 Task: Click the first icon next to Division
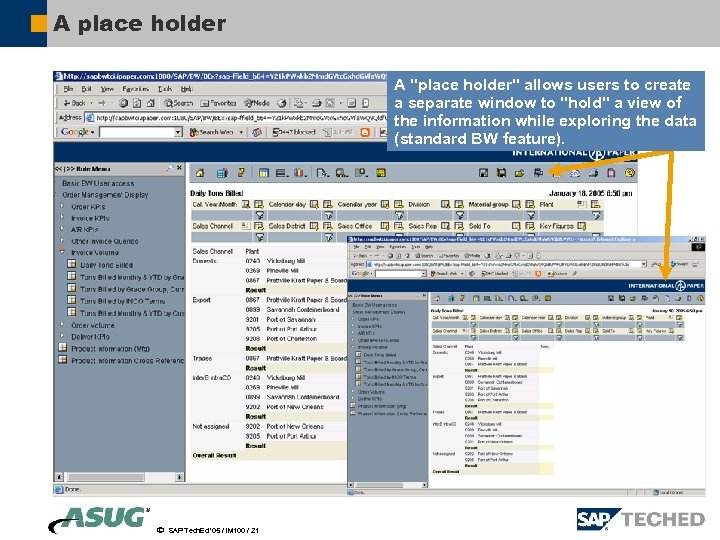(445, 204)
